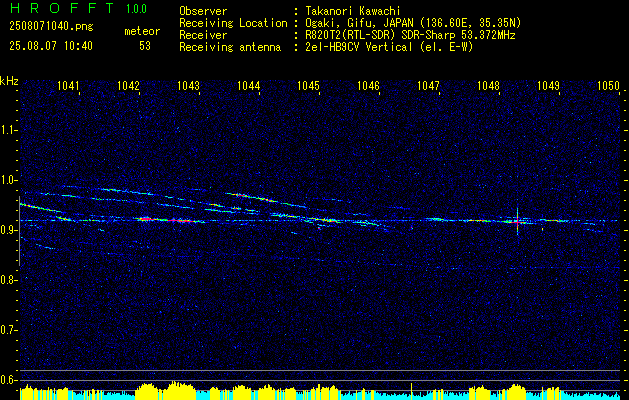Click time axis label 1050
The width and height of the screenshot is (629, 400).
point(609,85)
